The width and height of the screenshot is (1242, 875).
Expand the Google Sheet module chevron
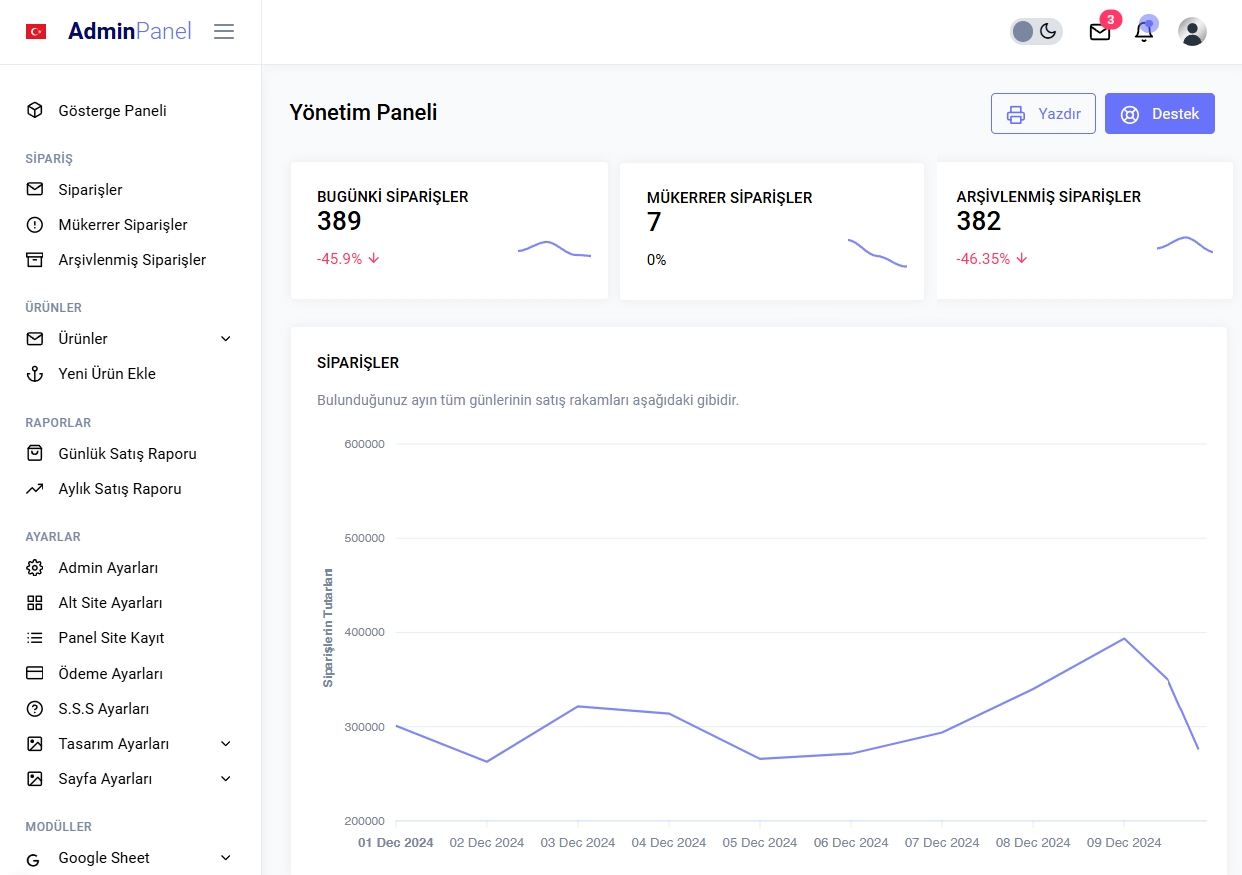pos(226,858)
